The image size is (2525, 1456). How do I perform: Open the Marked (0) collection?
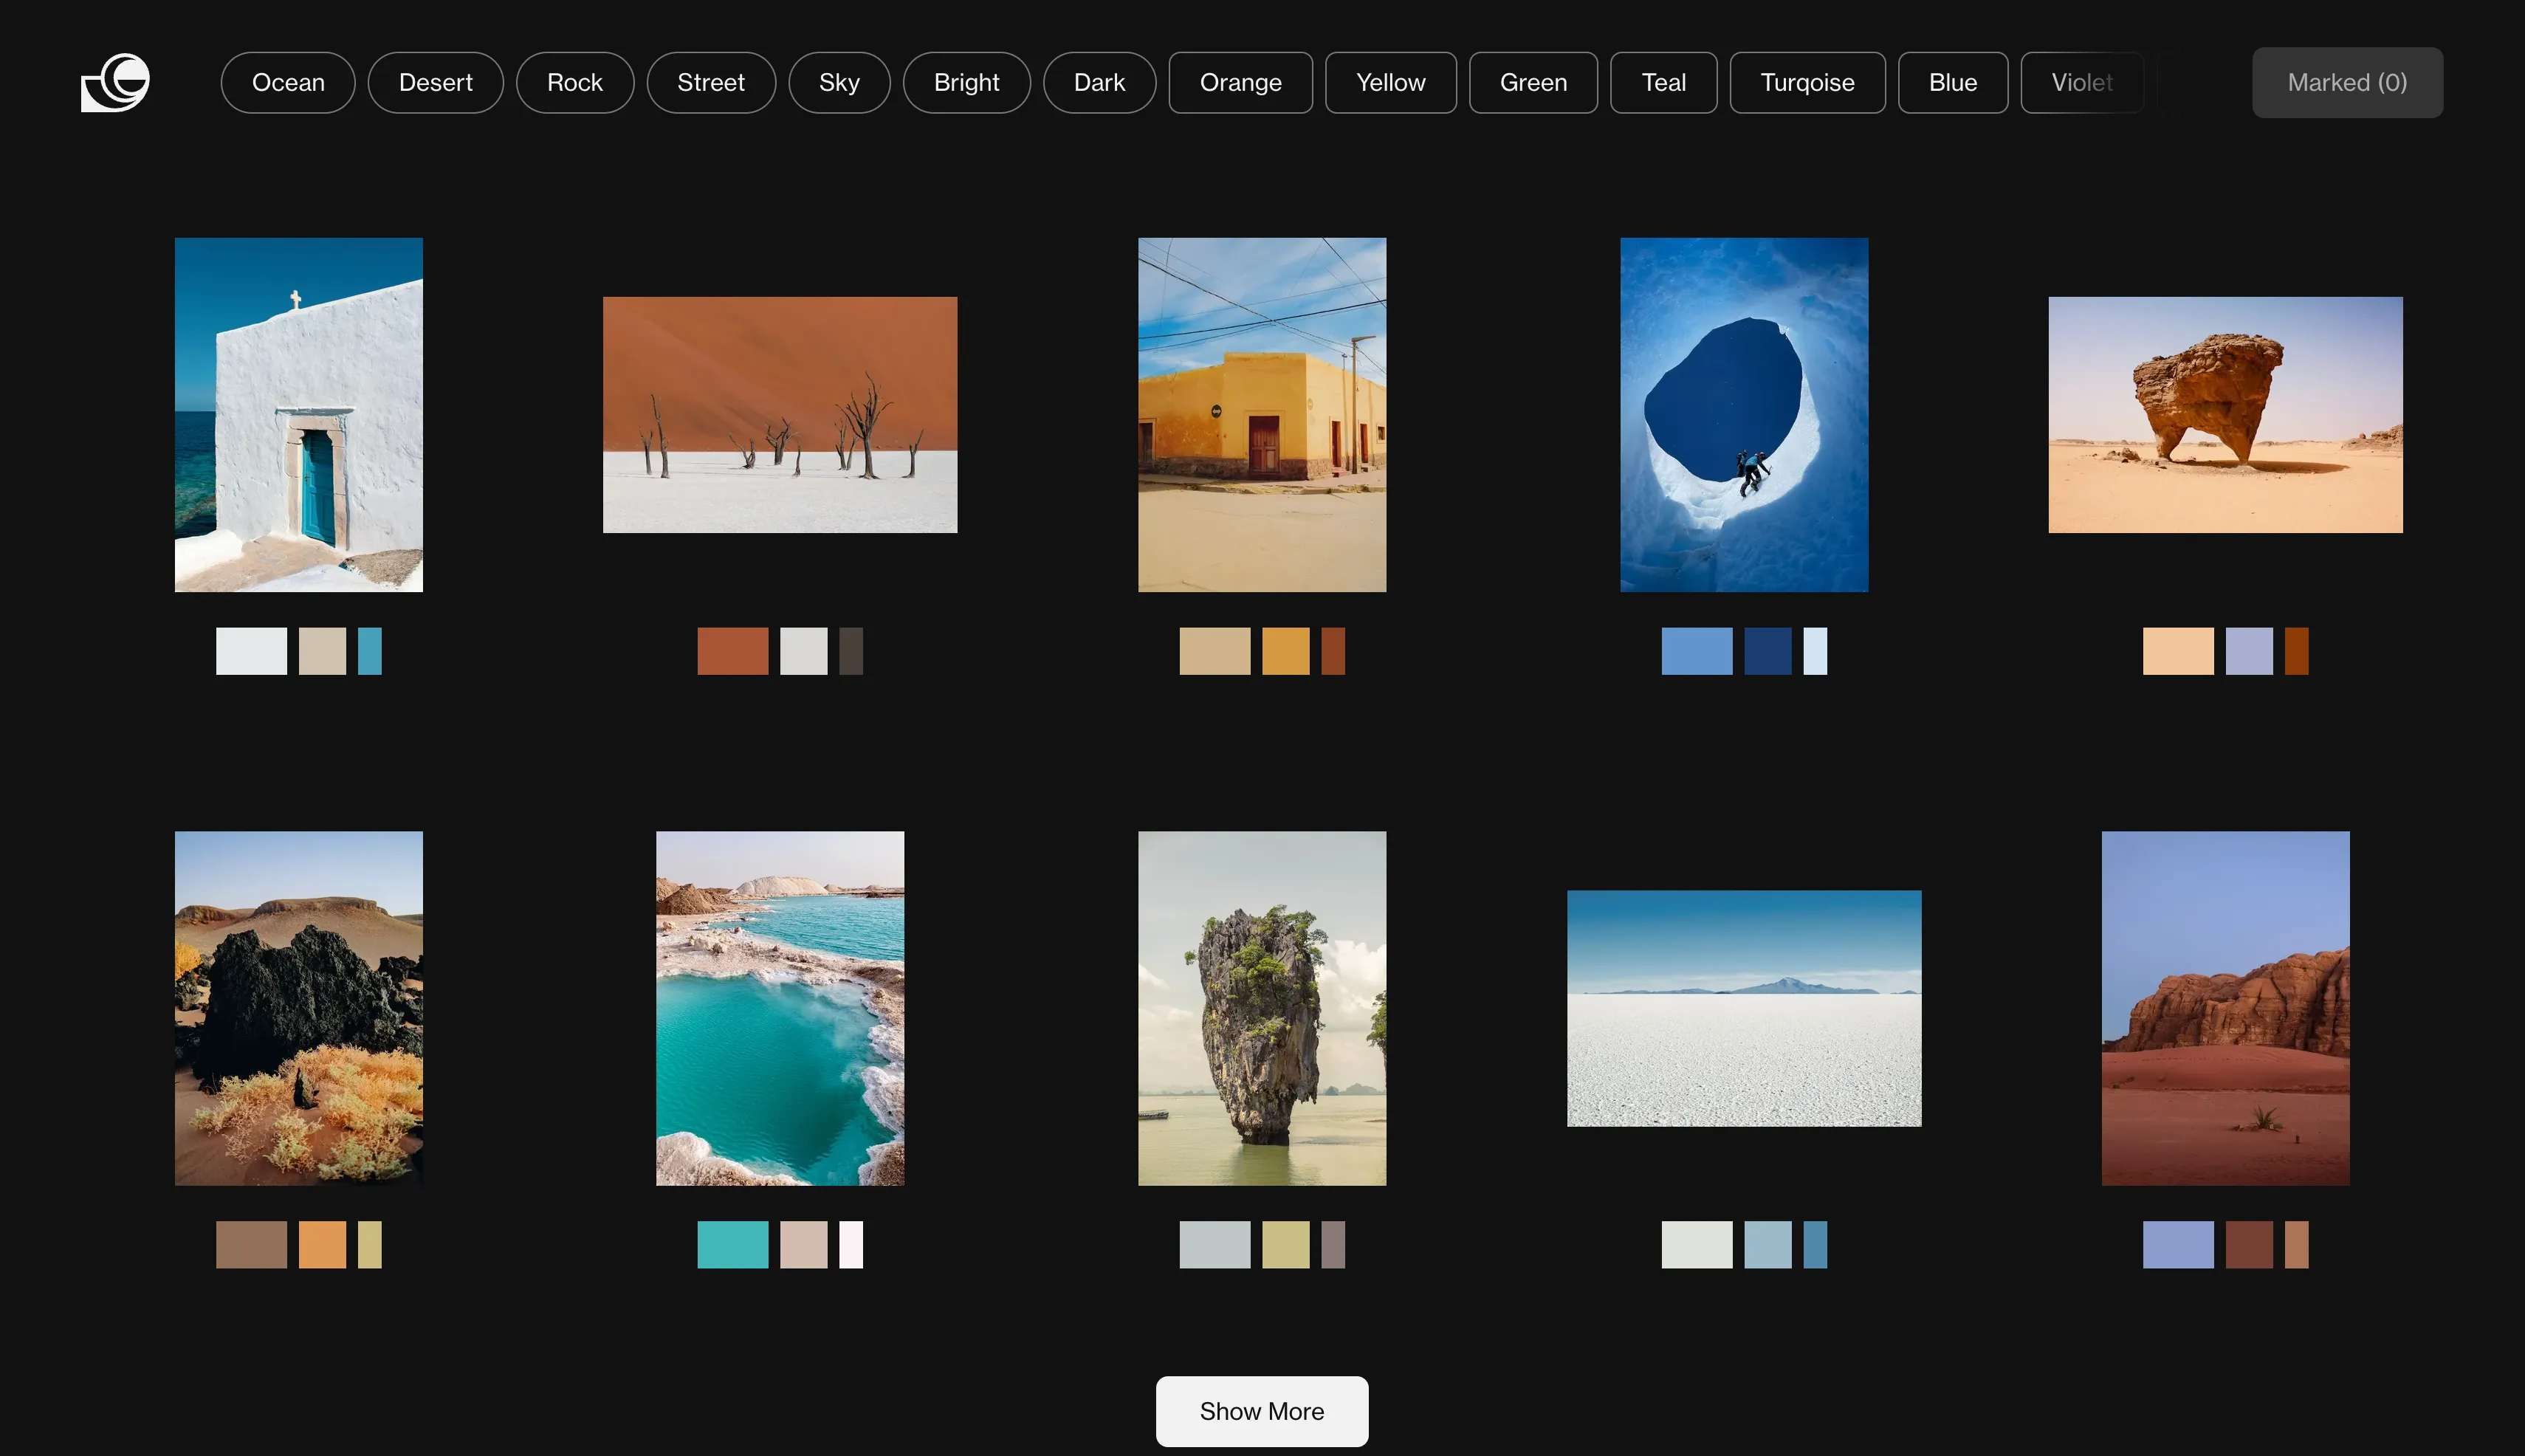(2346, 82)
